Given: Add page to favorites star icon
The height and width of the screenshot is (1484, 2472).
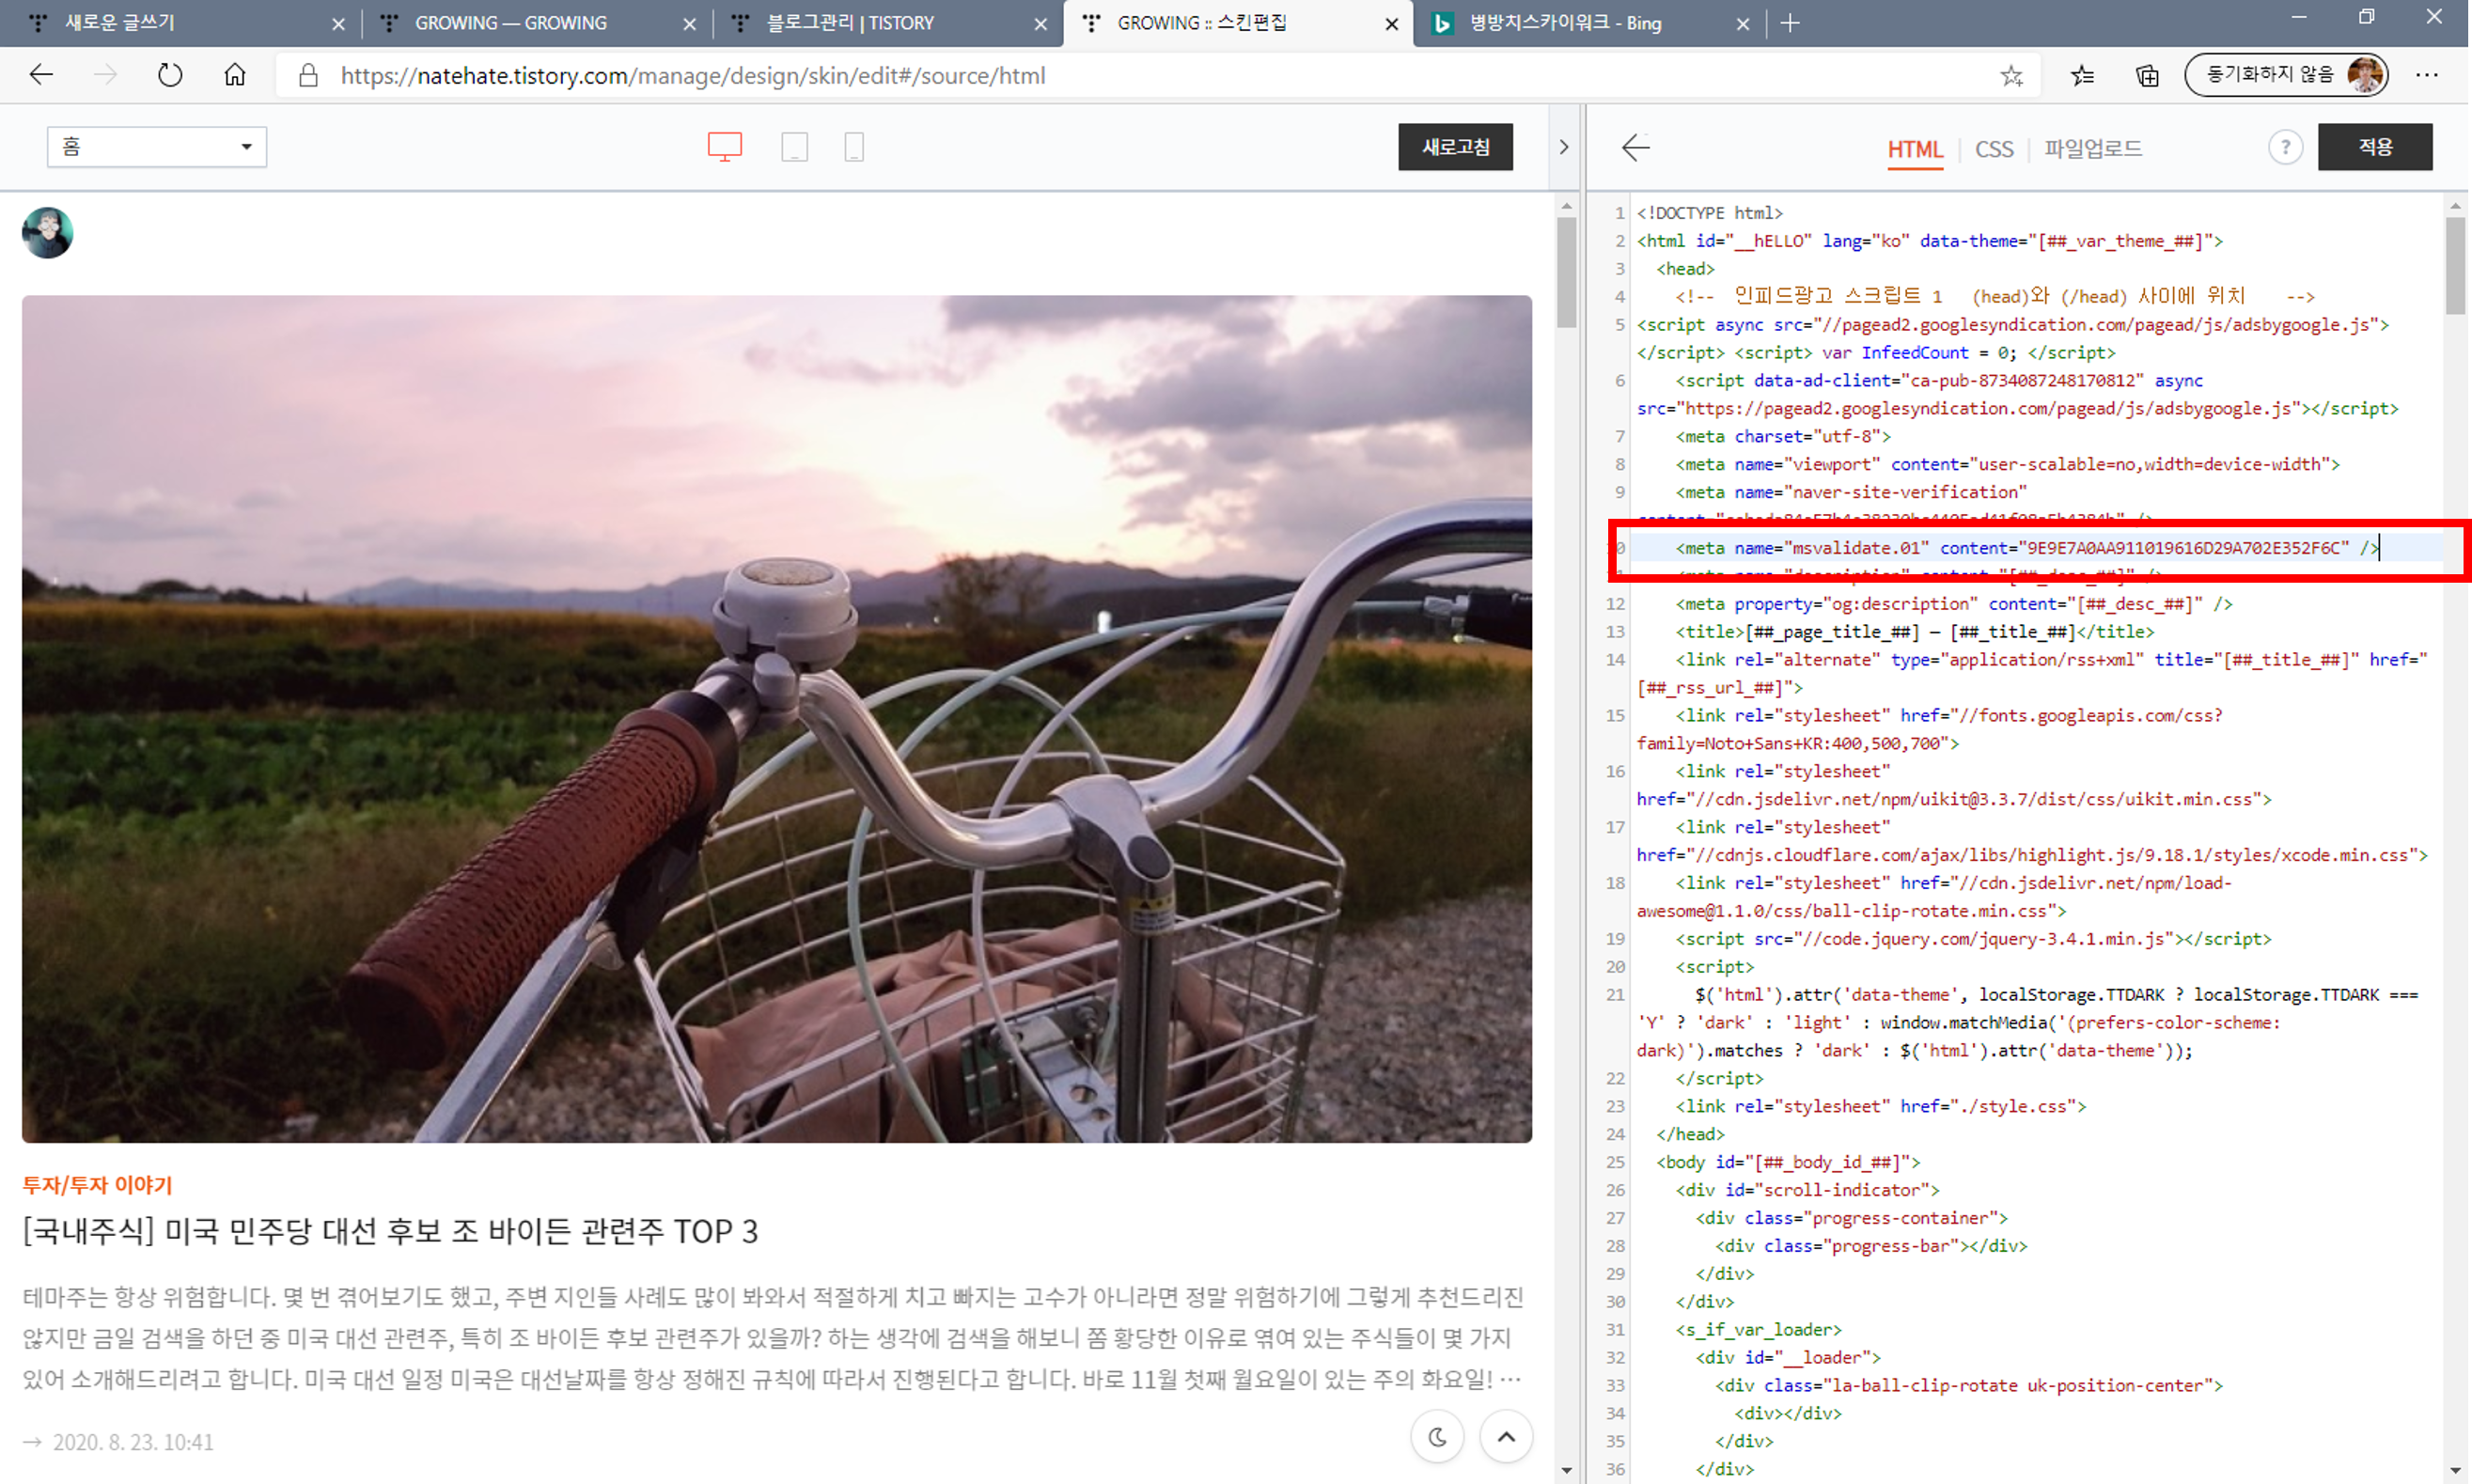Looking at the screenshot, I should tap(2011, 75).
